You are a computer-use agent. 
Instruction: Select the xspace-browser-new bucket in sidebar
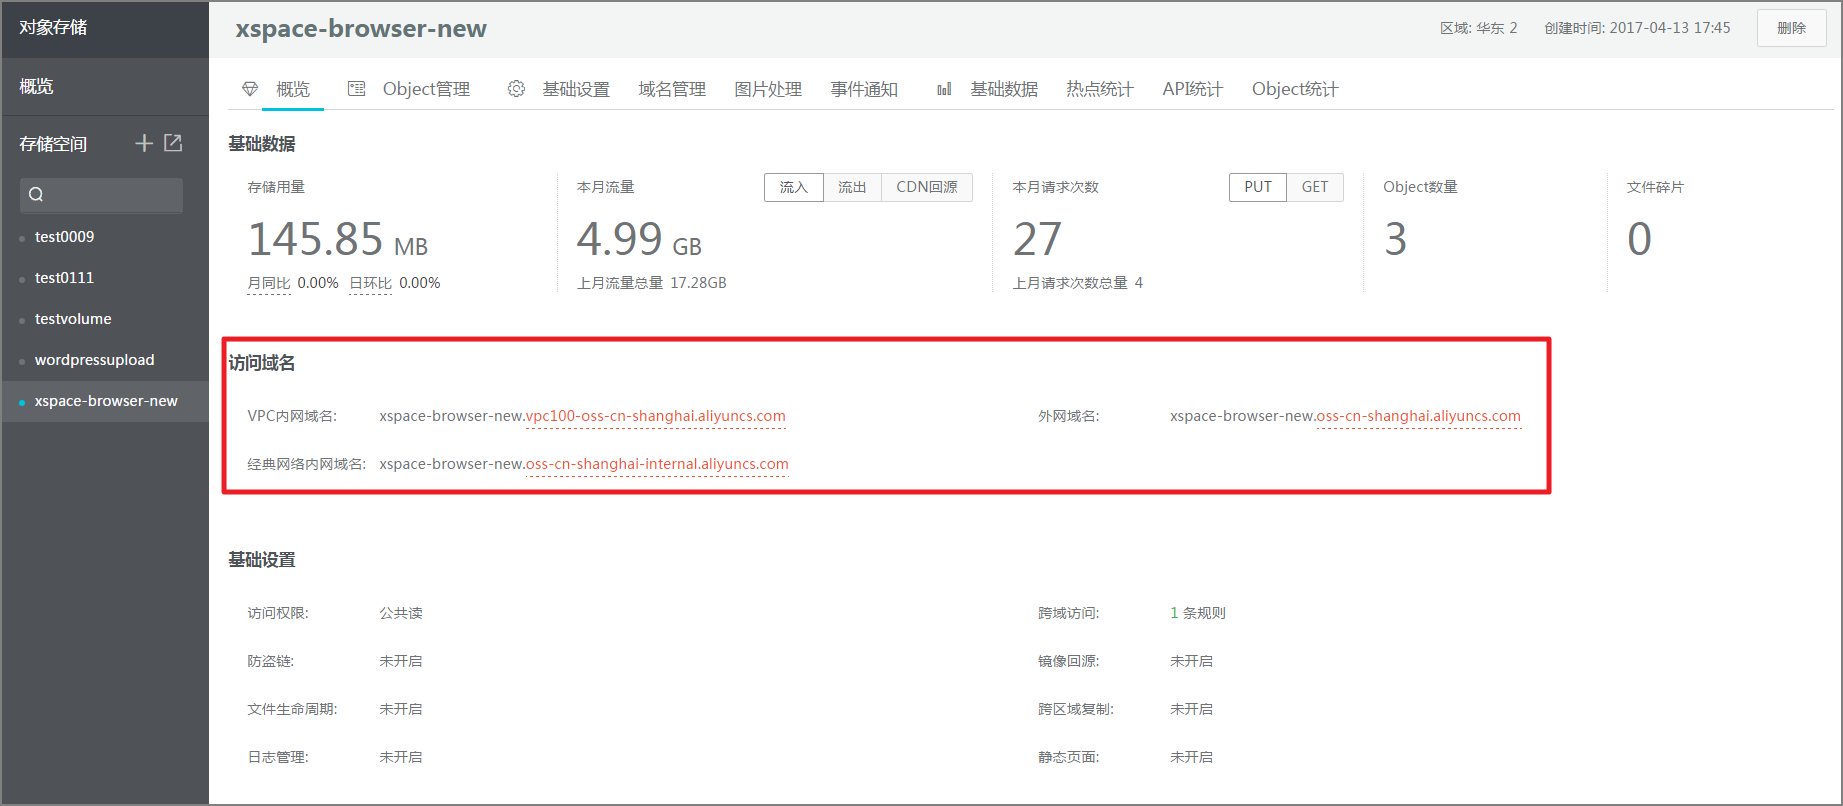(105, 401)
